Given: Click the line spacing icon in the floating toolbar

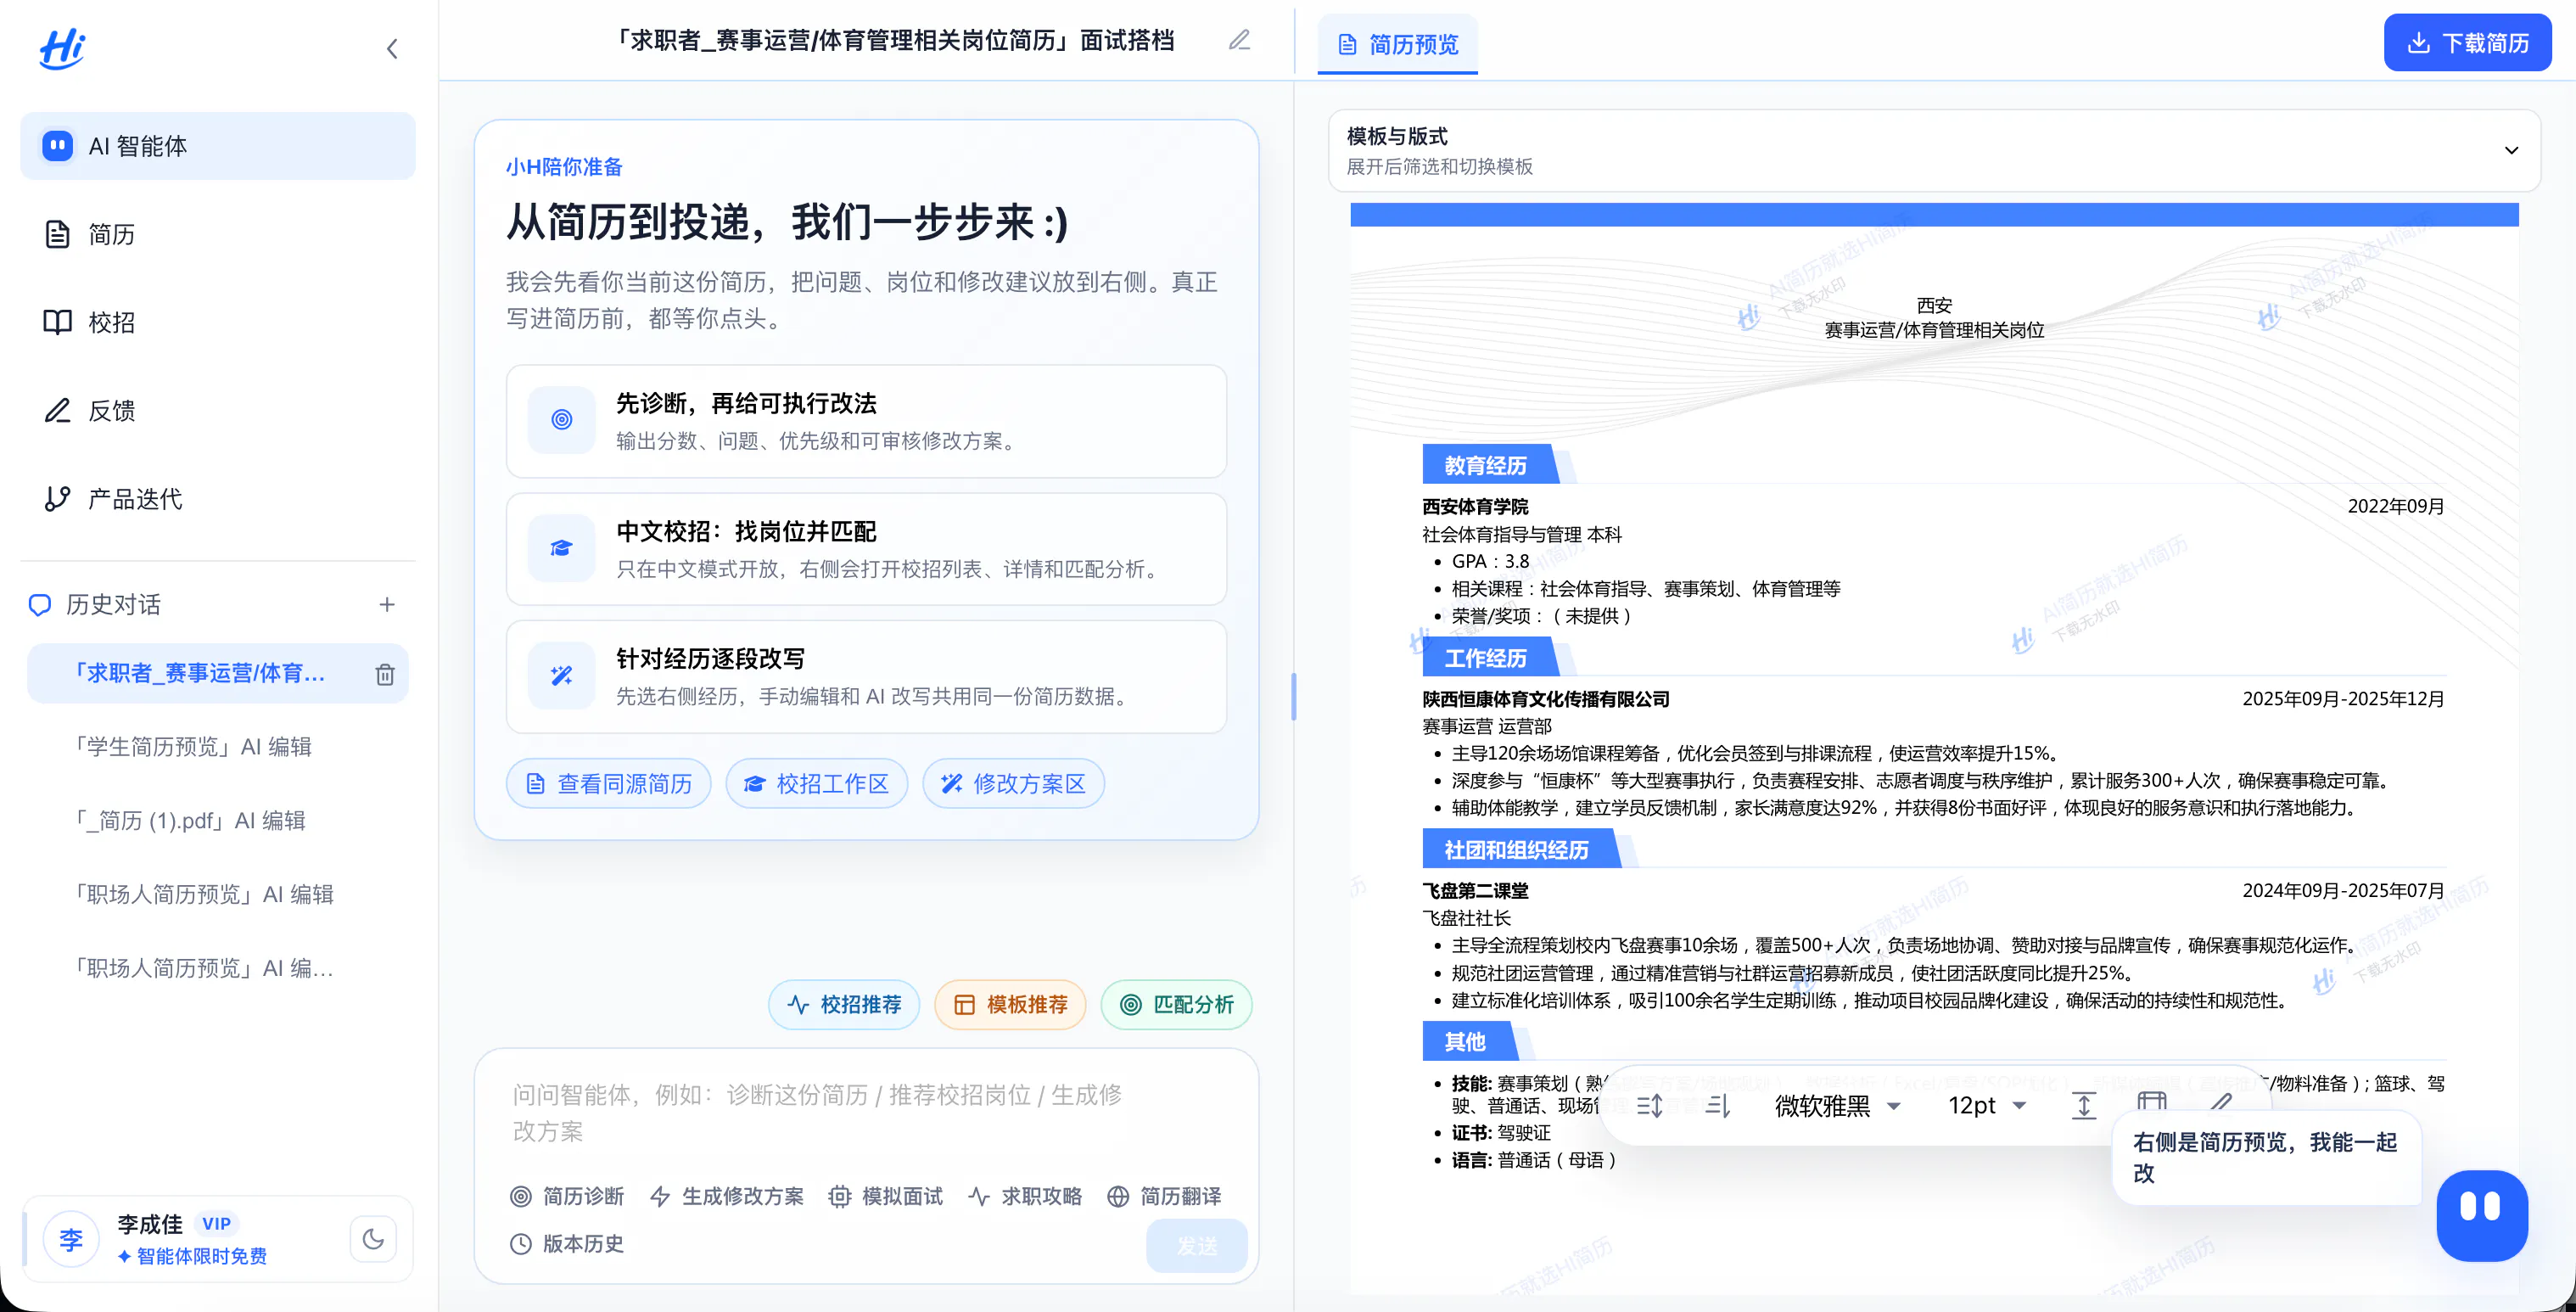Looking at the screenshot, I should point(1650,1105).
